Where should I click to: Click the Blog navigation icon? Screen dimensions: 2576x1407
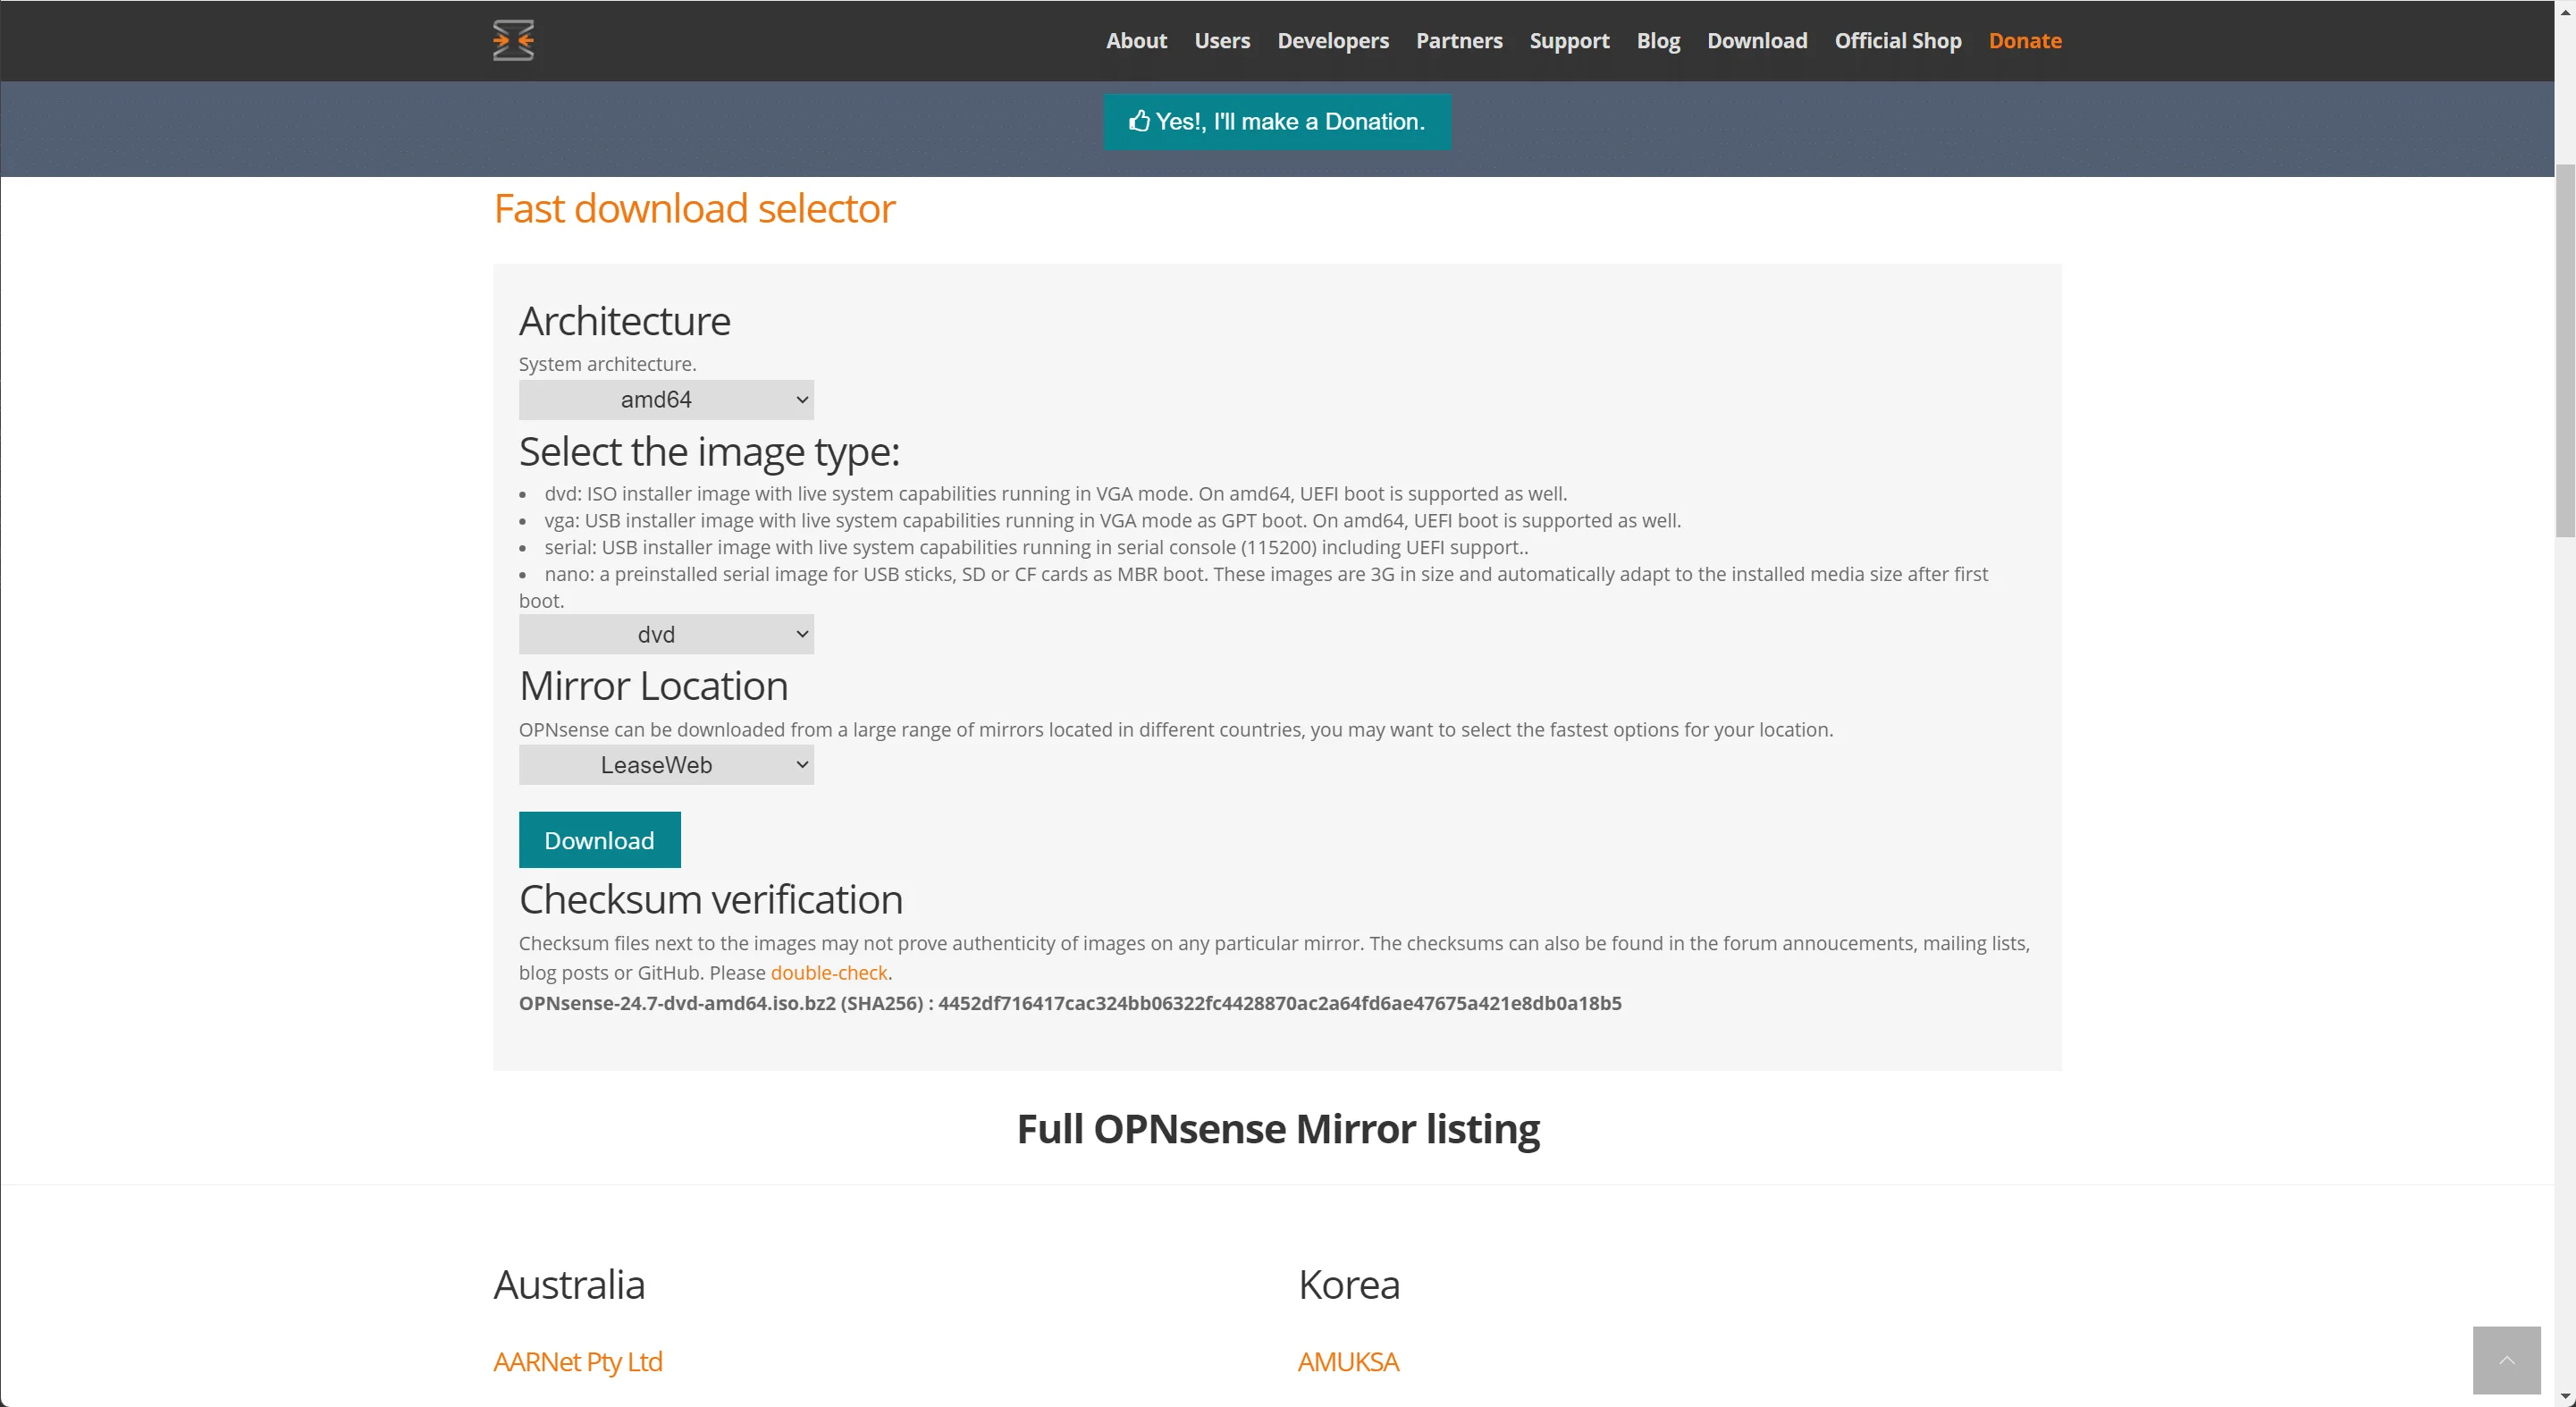pyautogui.click(x=1658, y=40)
